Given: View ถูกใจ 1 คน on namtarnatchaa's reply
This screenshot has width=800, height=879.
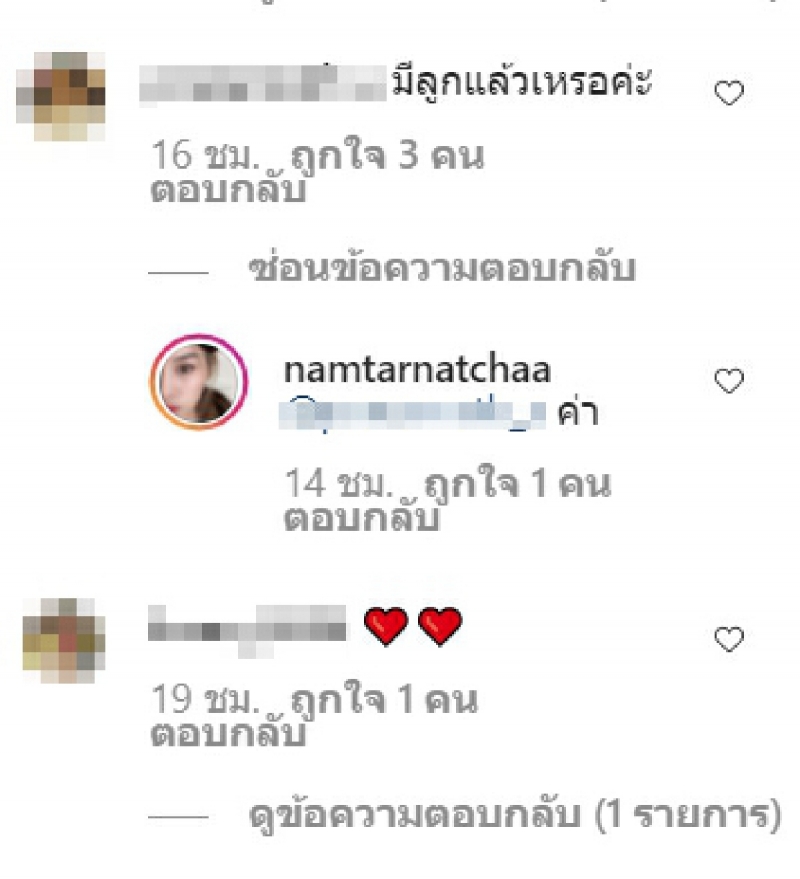Looking at the screenshot, I should 517,483.
